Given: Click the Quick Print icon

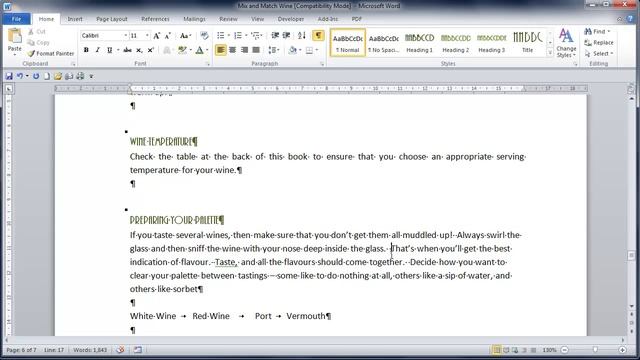Looking at the screenshot, I should (x=69, y=76).
